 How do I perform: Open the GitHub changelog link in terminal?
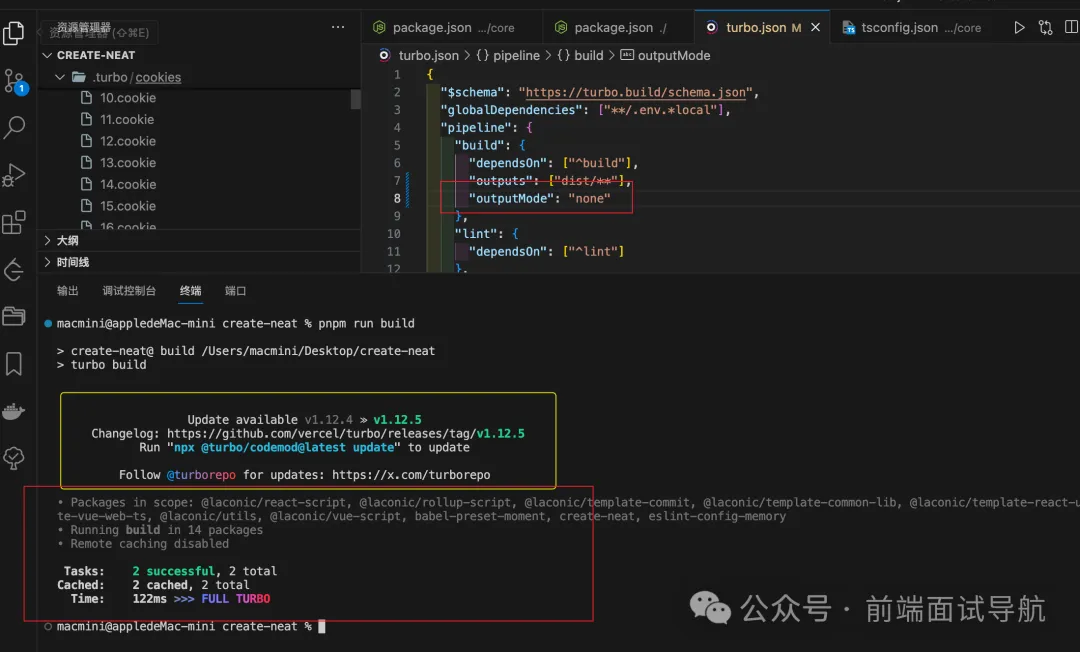pyautogui.click(x=345, y=434)
